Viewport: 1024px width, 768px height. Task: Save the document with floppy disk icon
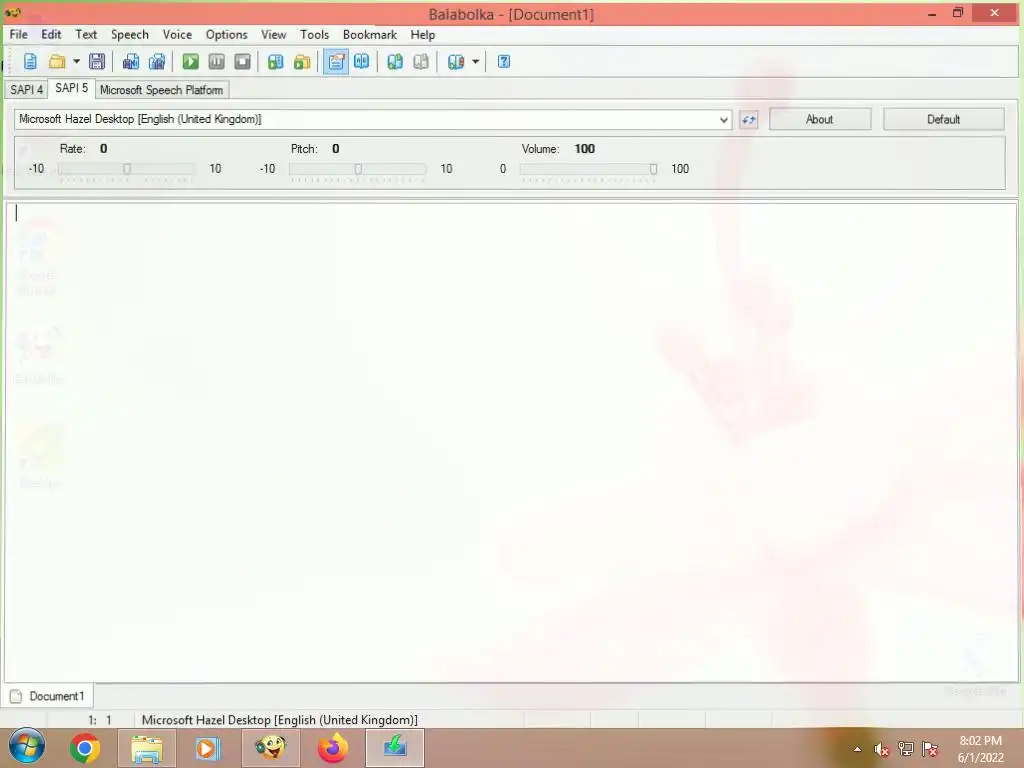click(97, 62)
